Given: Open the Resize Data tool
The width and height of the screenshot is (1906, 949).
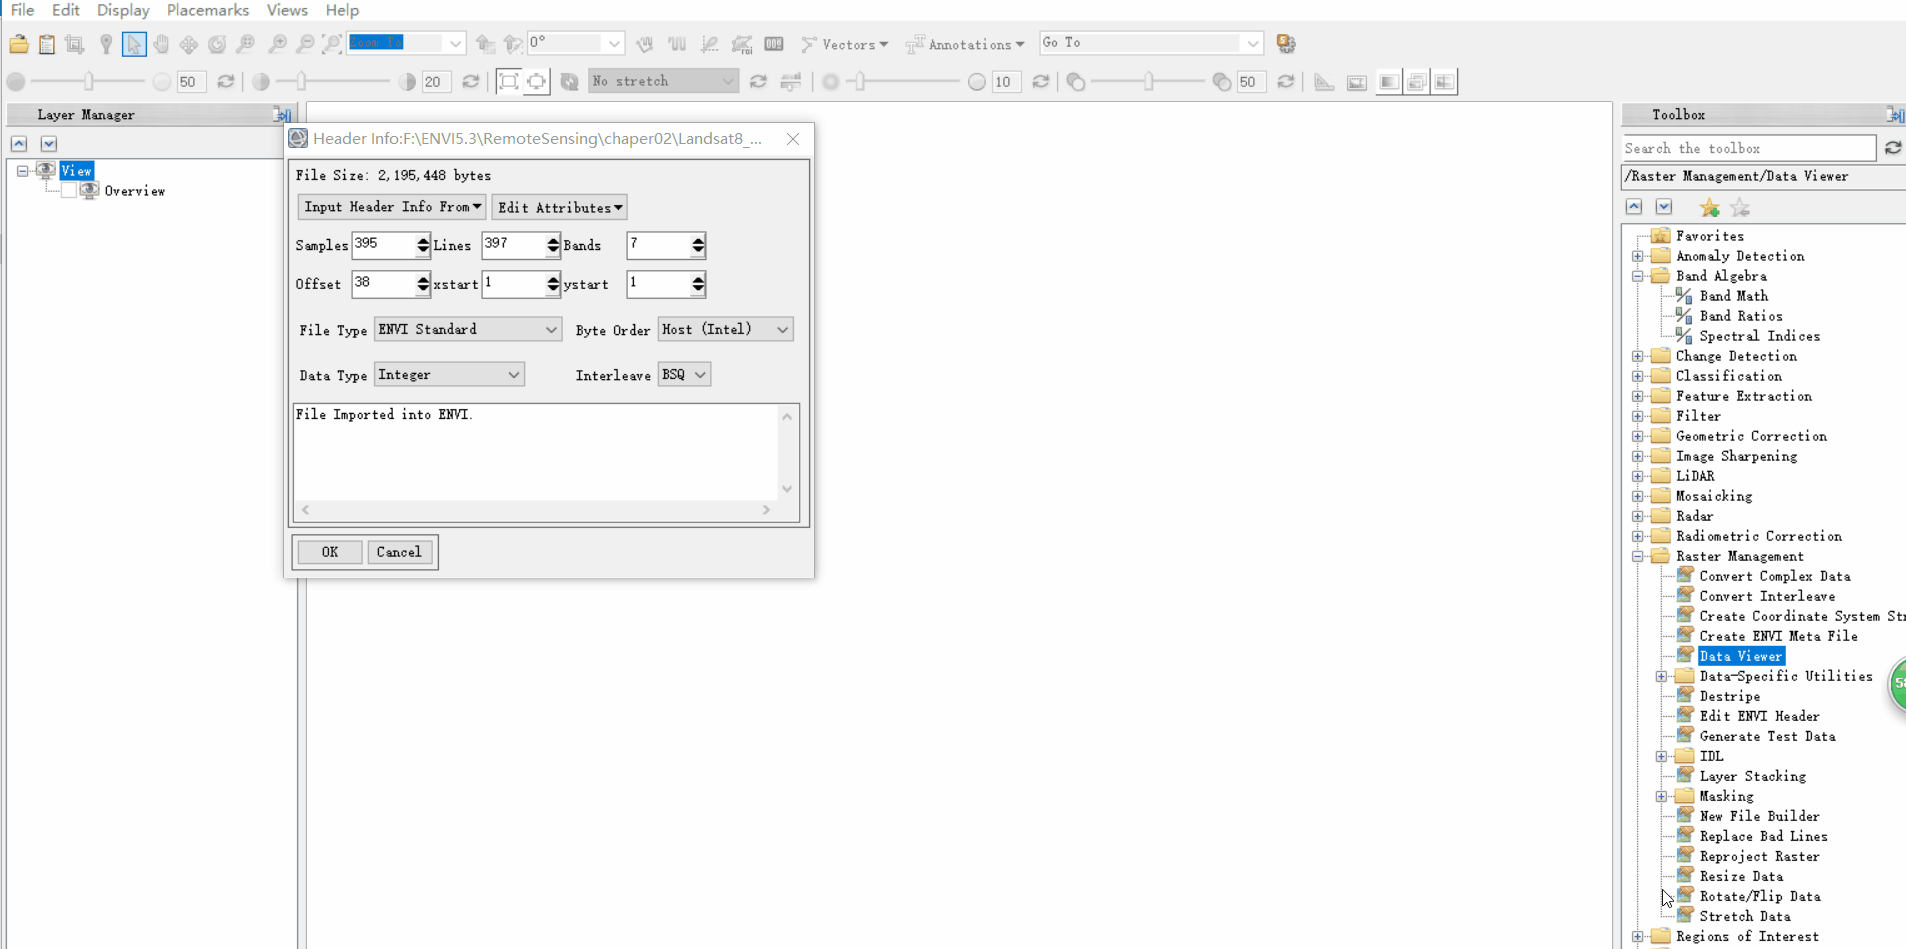Looking at the screenshot, I should [x=1741, y=876].
